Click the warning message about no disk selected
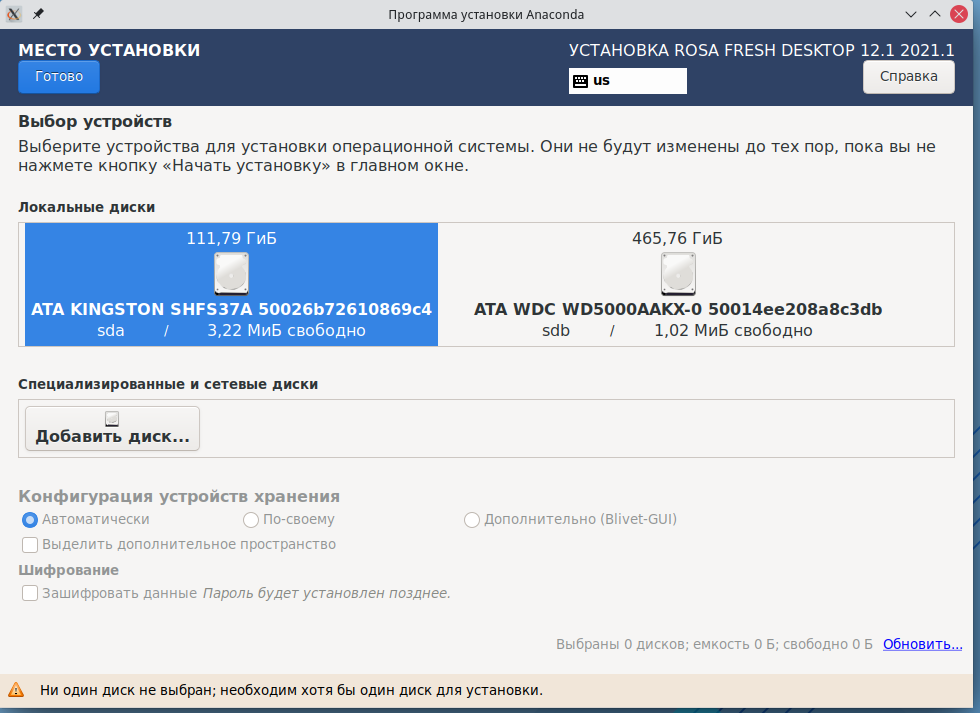The height and width of the screenshot is (713, 980). point(291,691)
